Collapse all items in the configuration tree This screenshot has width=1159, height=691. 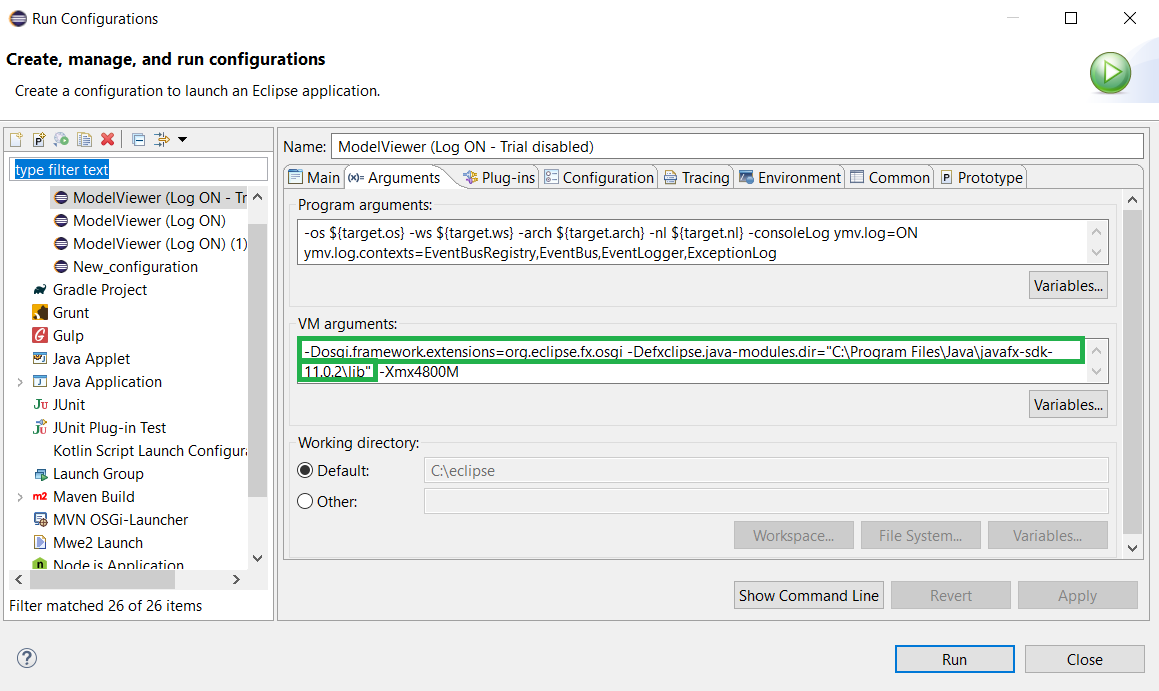(x=139, y=139)
